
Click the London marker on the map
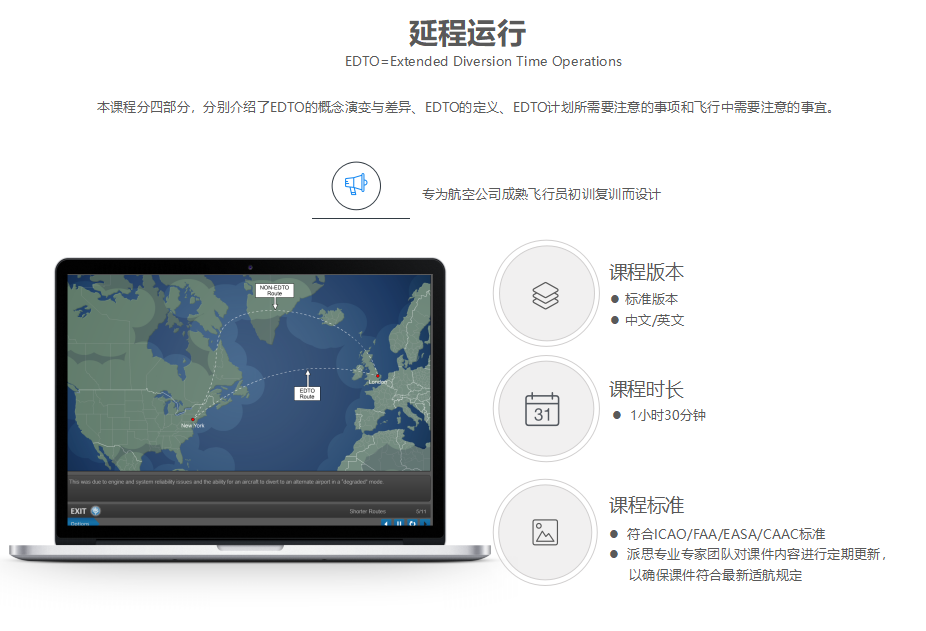tap(378, 378)
